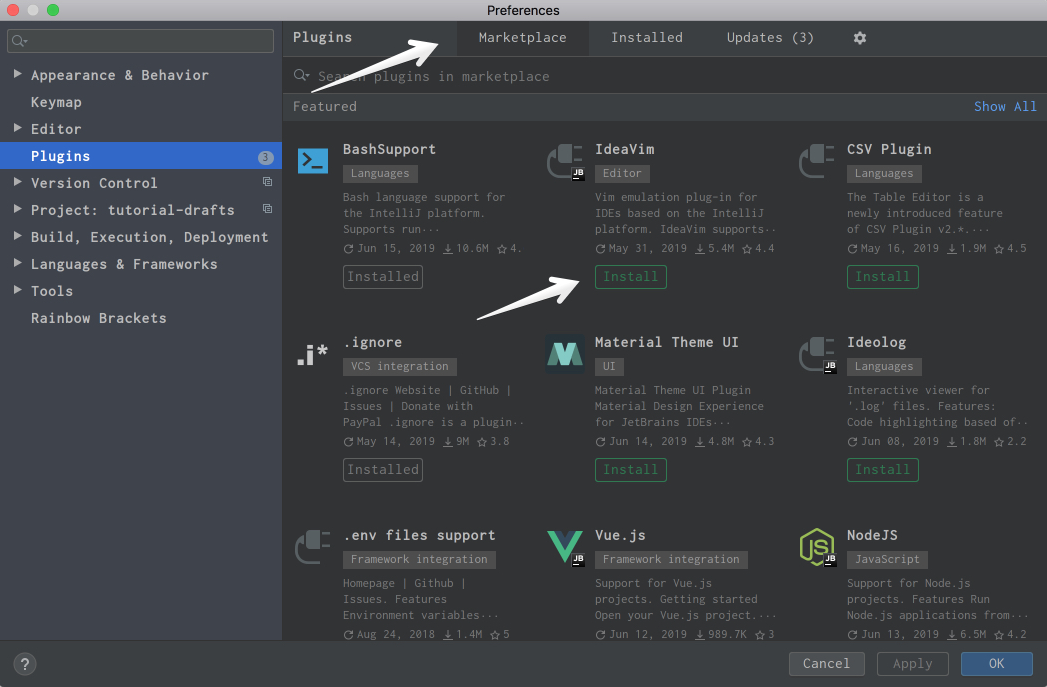Click the Ideolog plugin icon
The height and width of the screenshot is (687, 1047).
pyautogui.click(x=817, y=355)
